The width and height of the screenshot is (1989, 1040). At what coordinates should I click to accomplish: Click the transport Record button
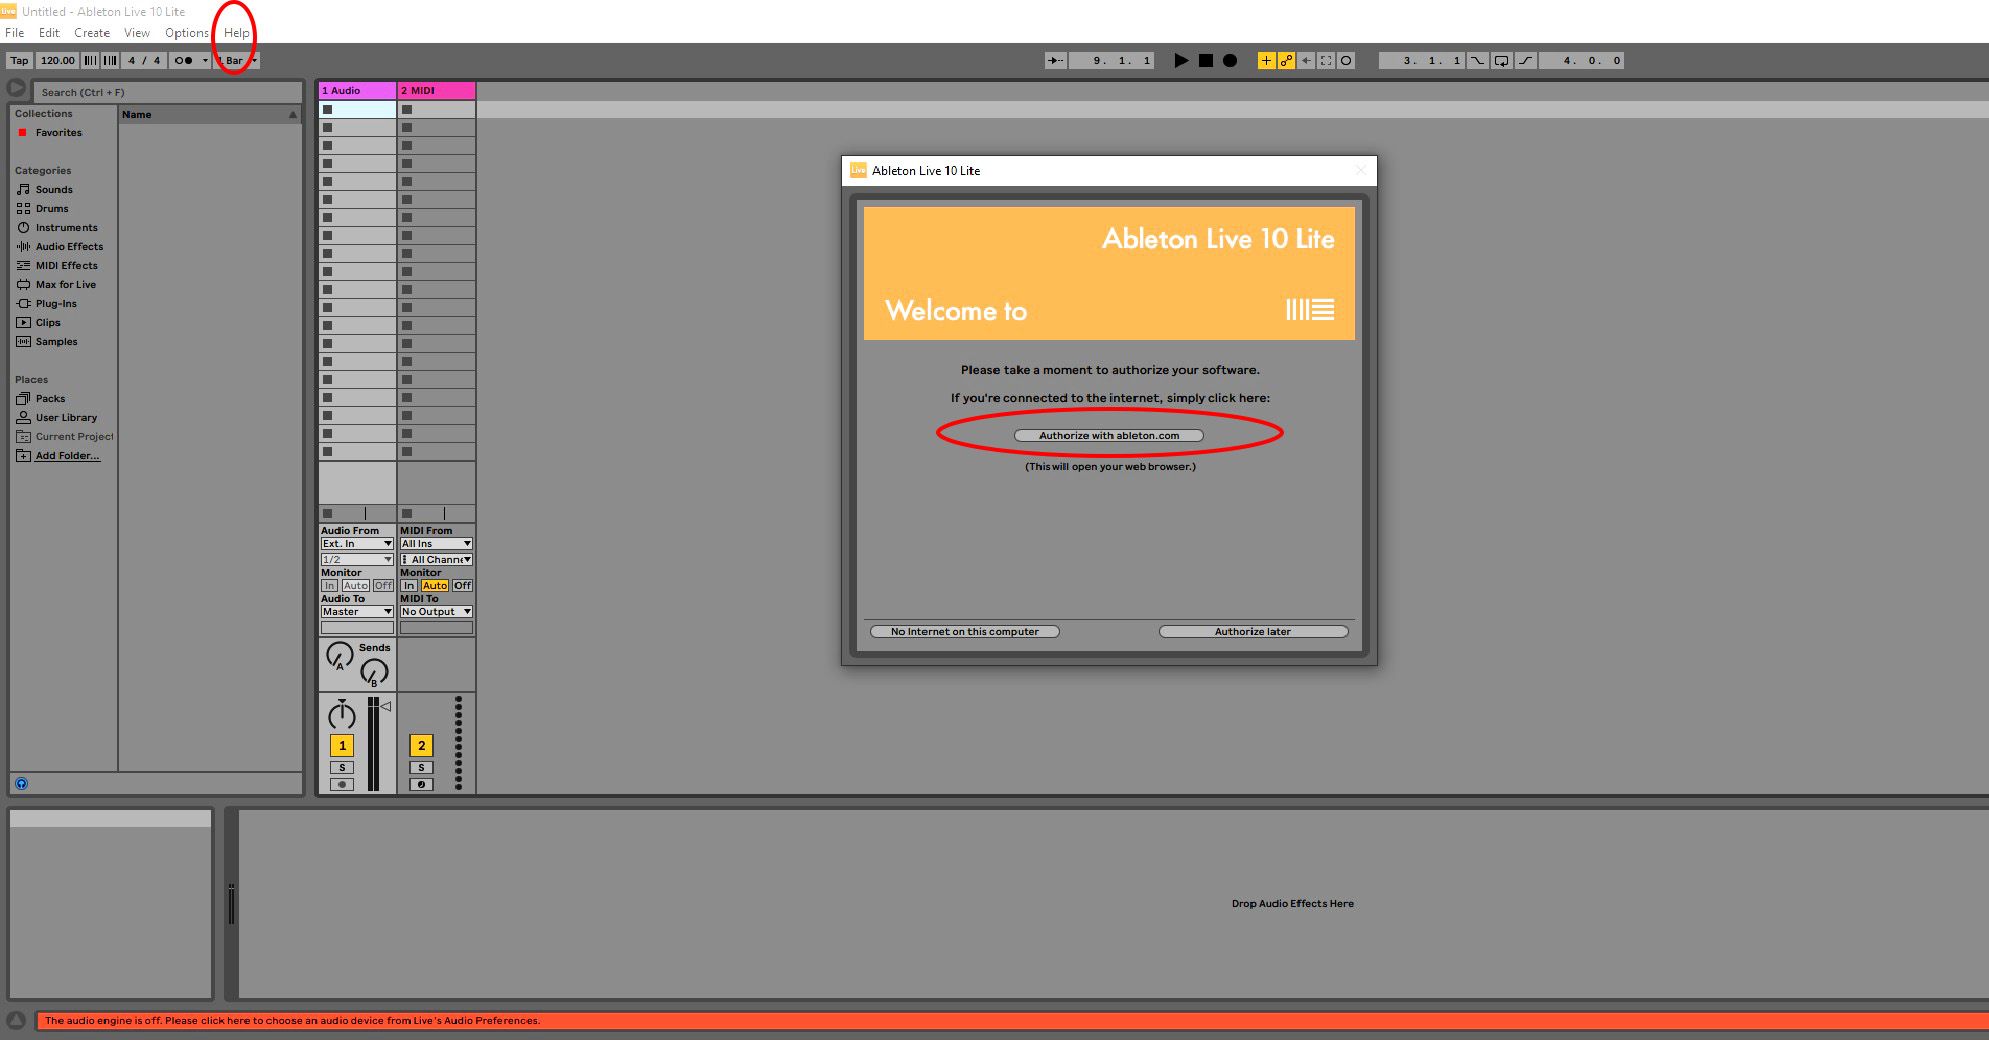(x=1230, y=61)
